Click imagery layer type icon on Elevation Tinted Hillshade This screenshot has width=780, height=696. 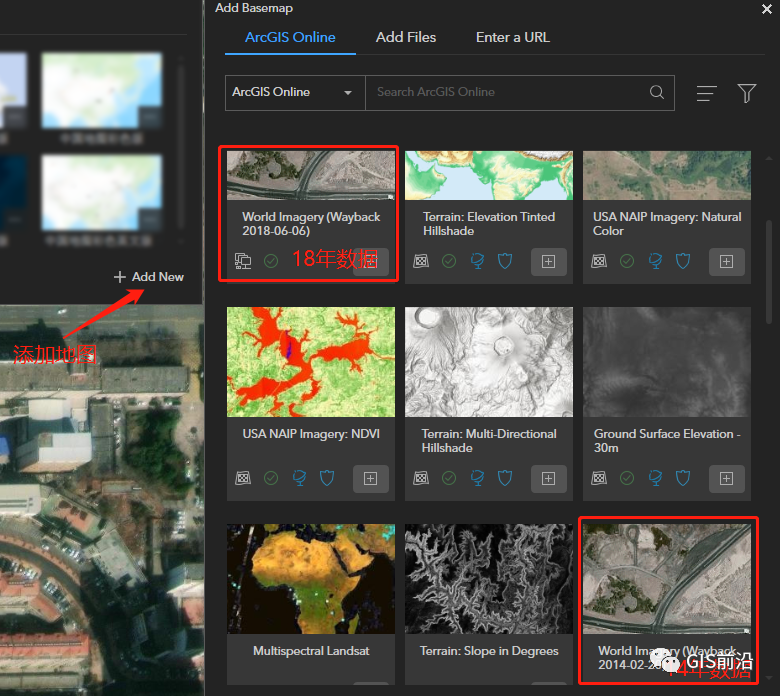pos(421,261)
